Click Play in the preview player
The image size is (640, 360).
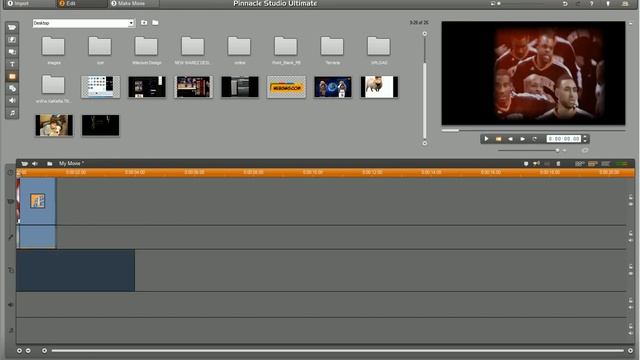pos(486,139)
